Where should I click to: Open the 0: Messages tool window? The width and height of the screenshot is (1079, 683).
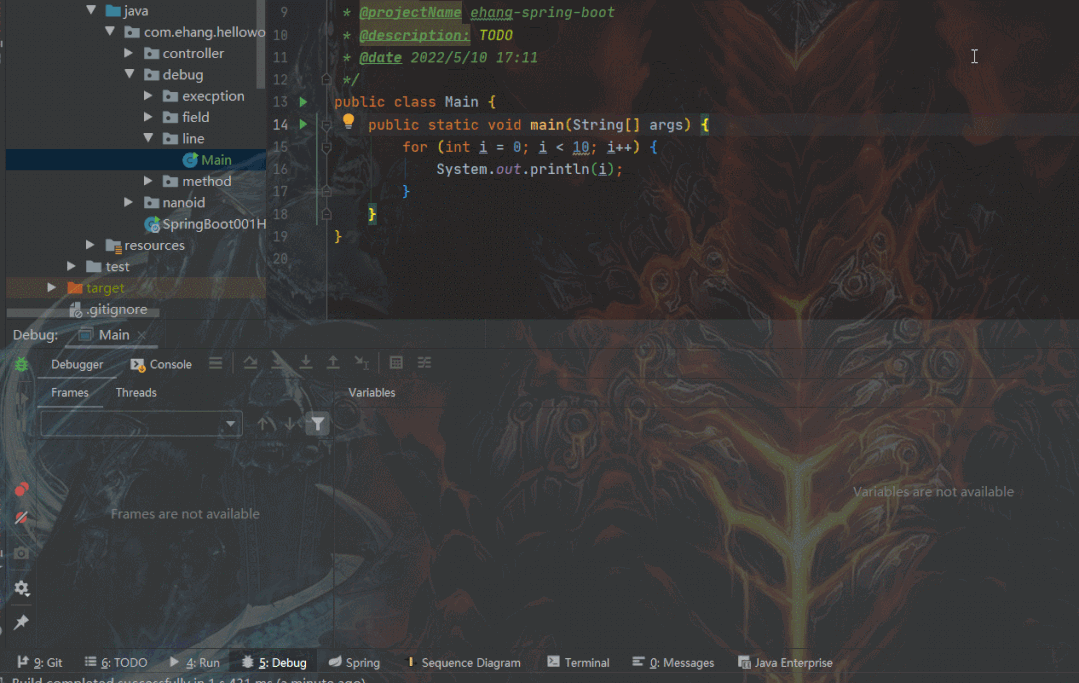pyautogui.click(x=673, y=662)
